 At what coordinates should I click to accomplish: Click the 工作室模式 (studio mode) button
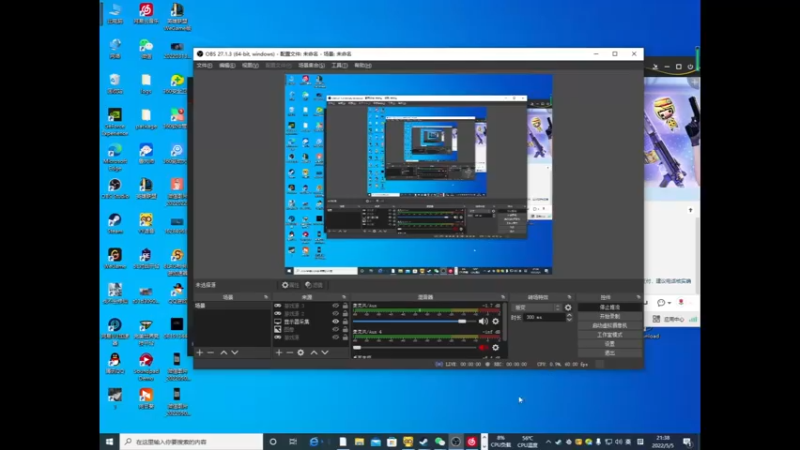(609, 335)
